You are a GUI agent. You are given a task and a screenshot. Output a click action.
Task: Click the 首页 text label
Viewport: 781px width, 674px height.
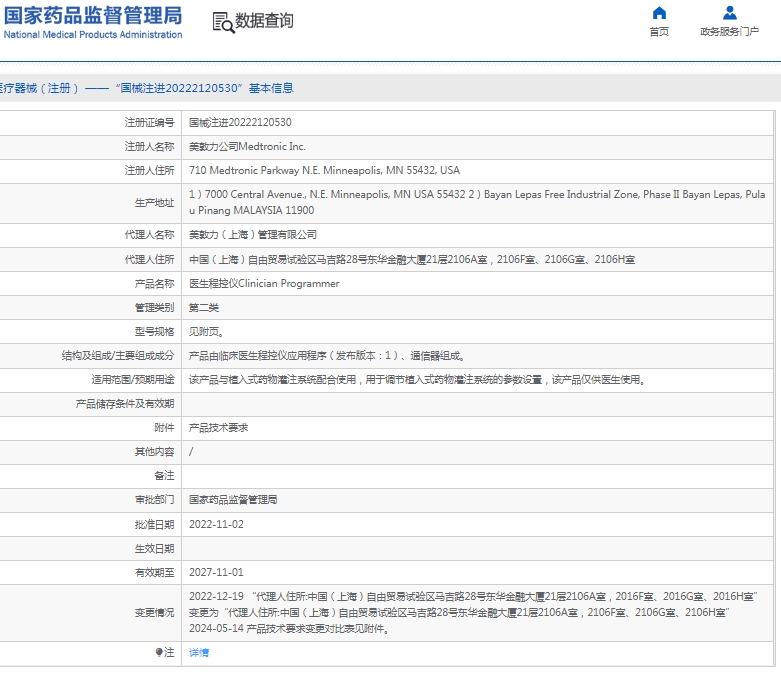tap(659, 32)
